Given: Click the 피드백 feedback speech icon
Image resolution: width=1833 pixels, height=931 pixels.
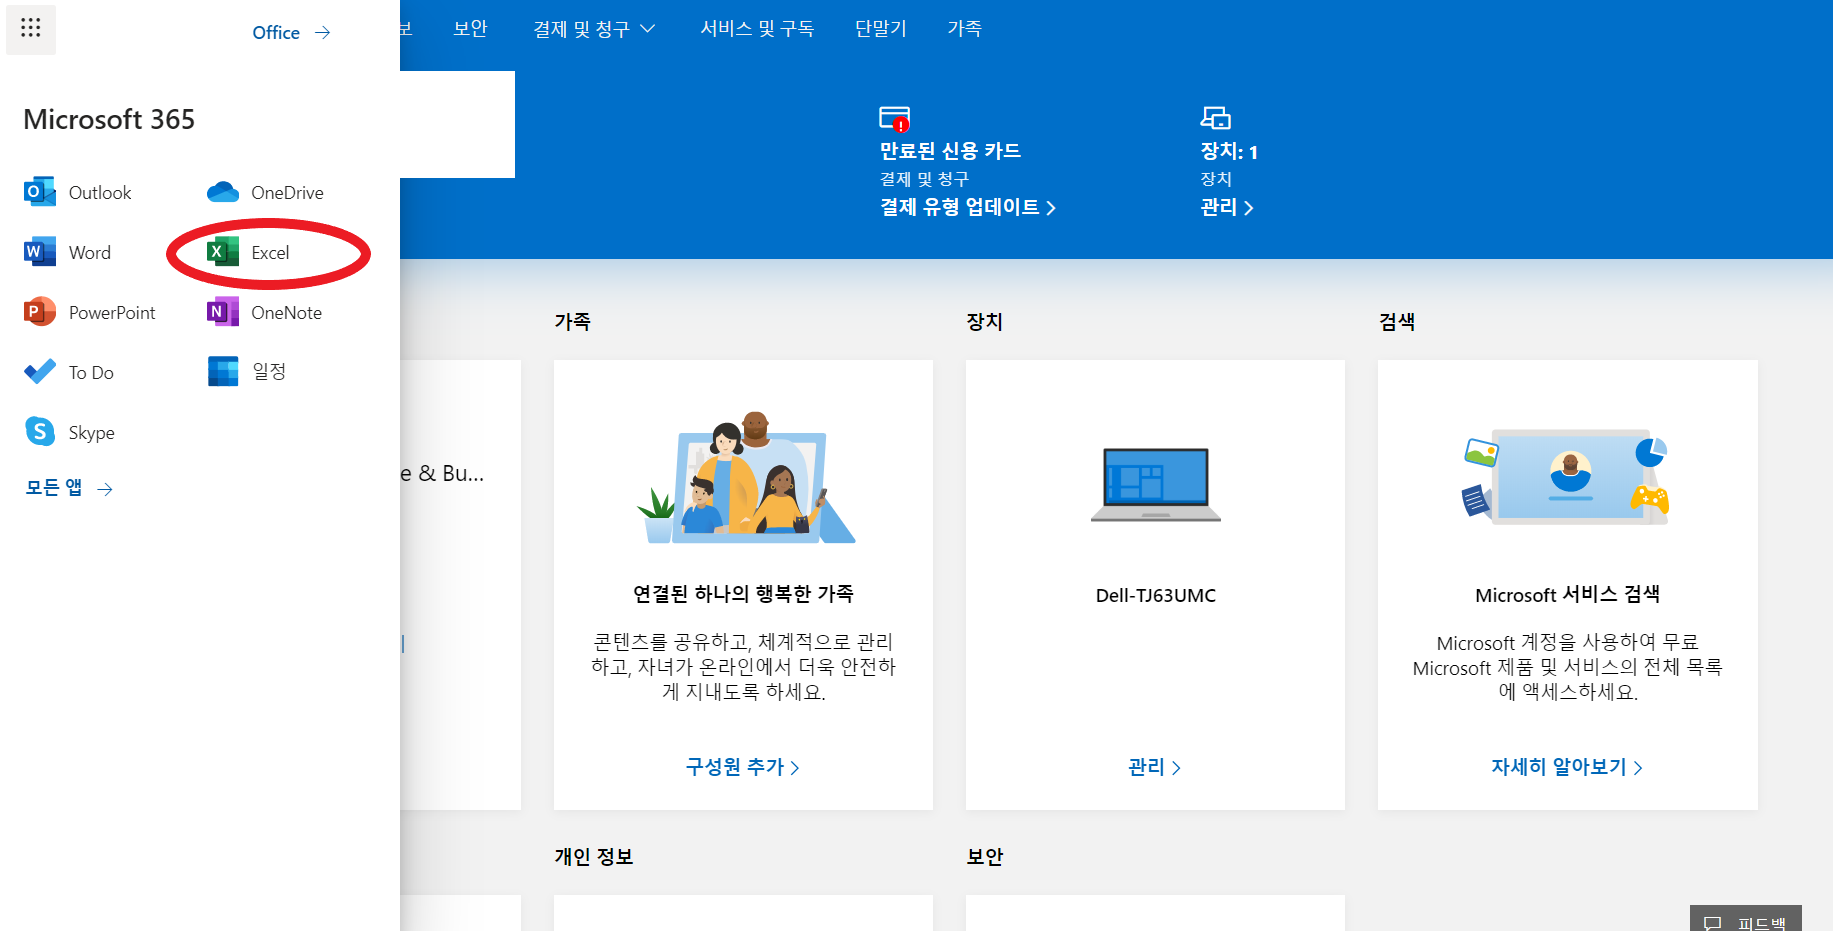Looking at the screenshot, I should [1713, 922].
